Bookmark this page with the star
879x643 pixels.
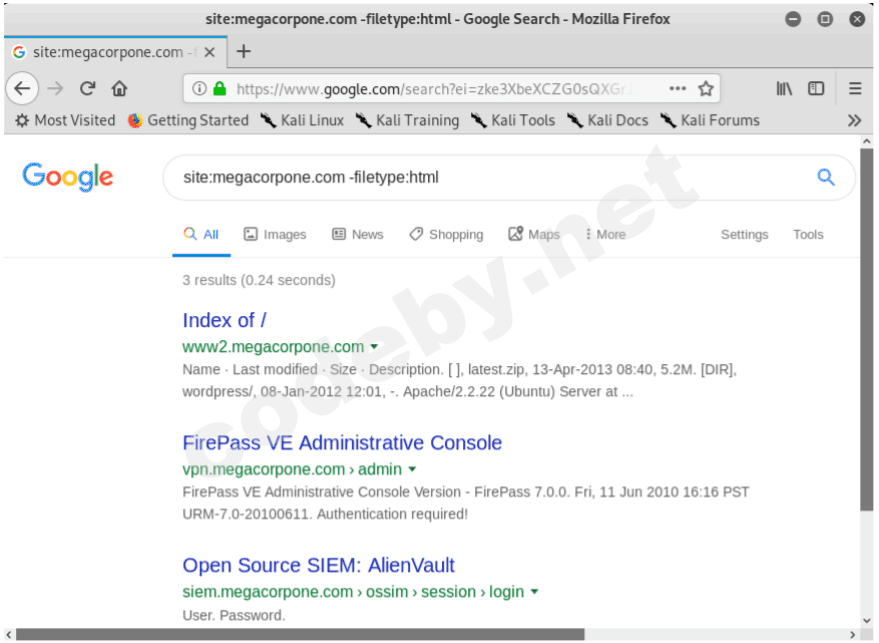pyautogui.click(x=706, y=89)
